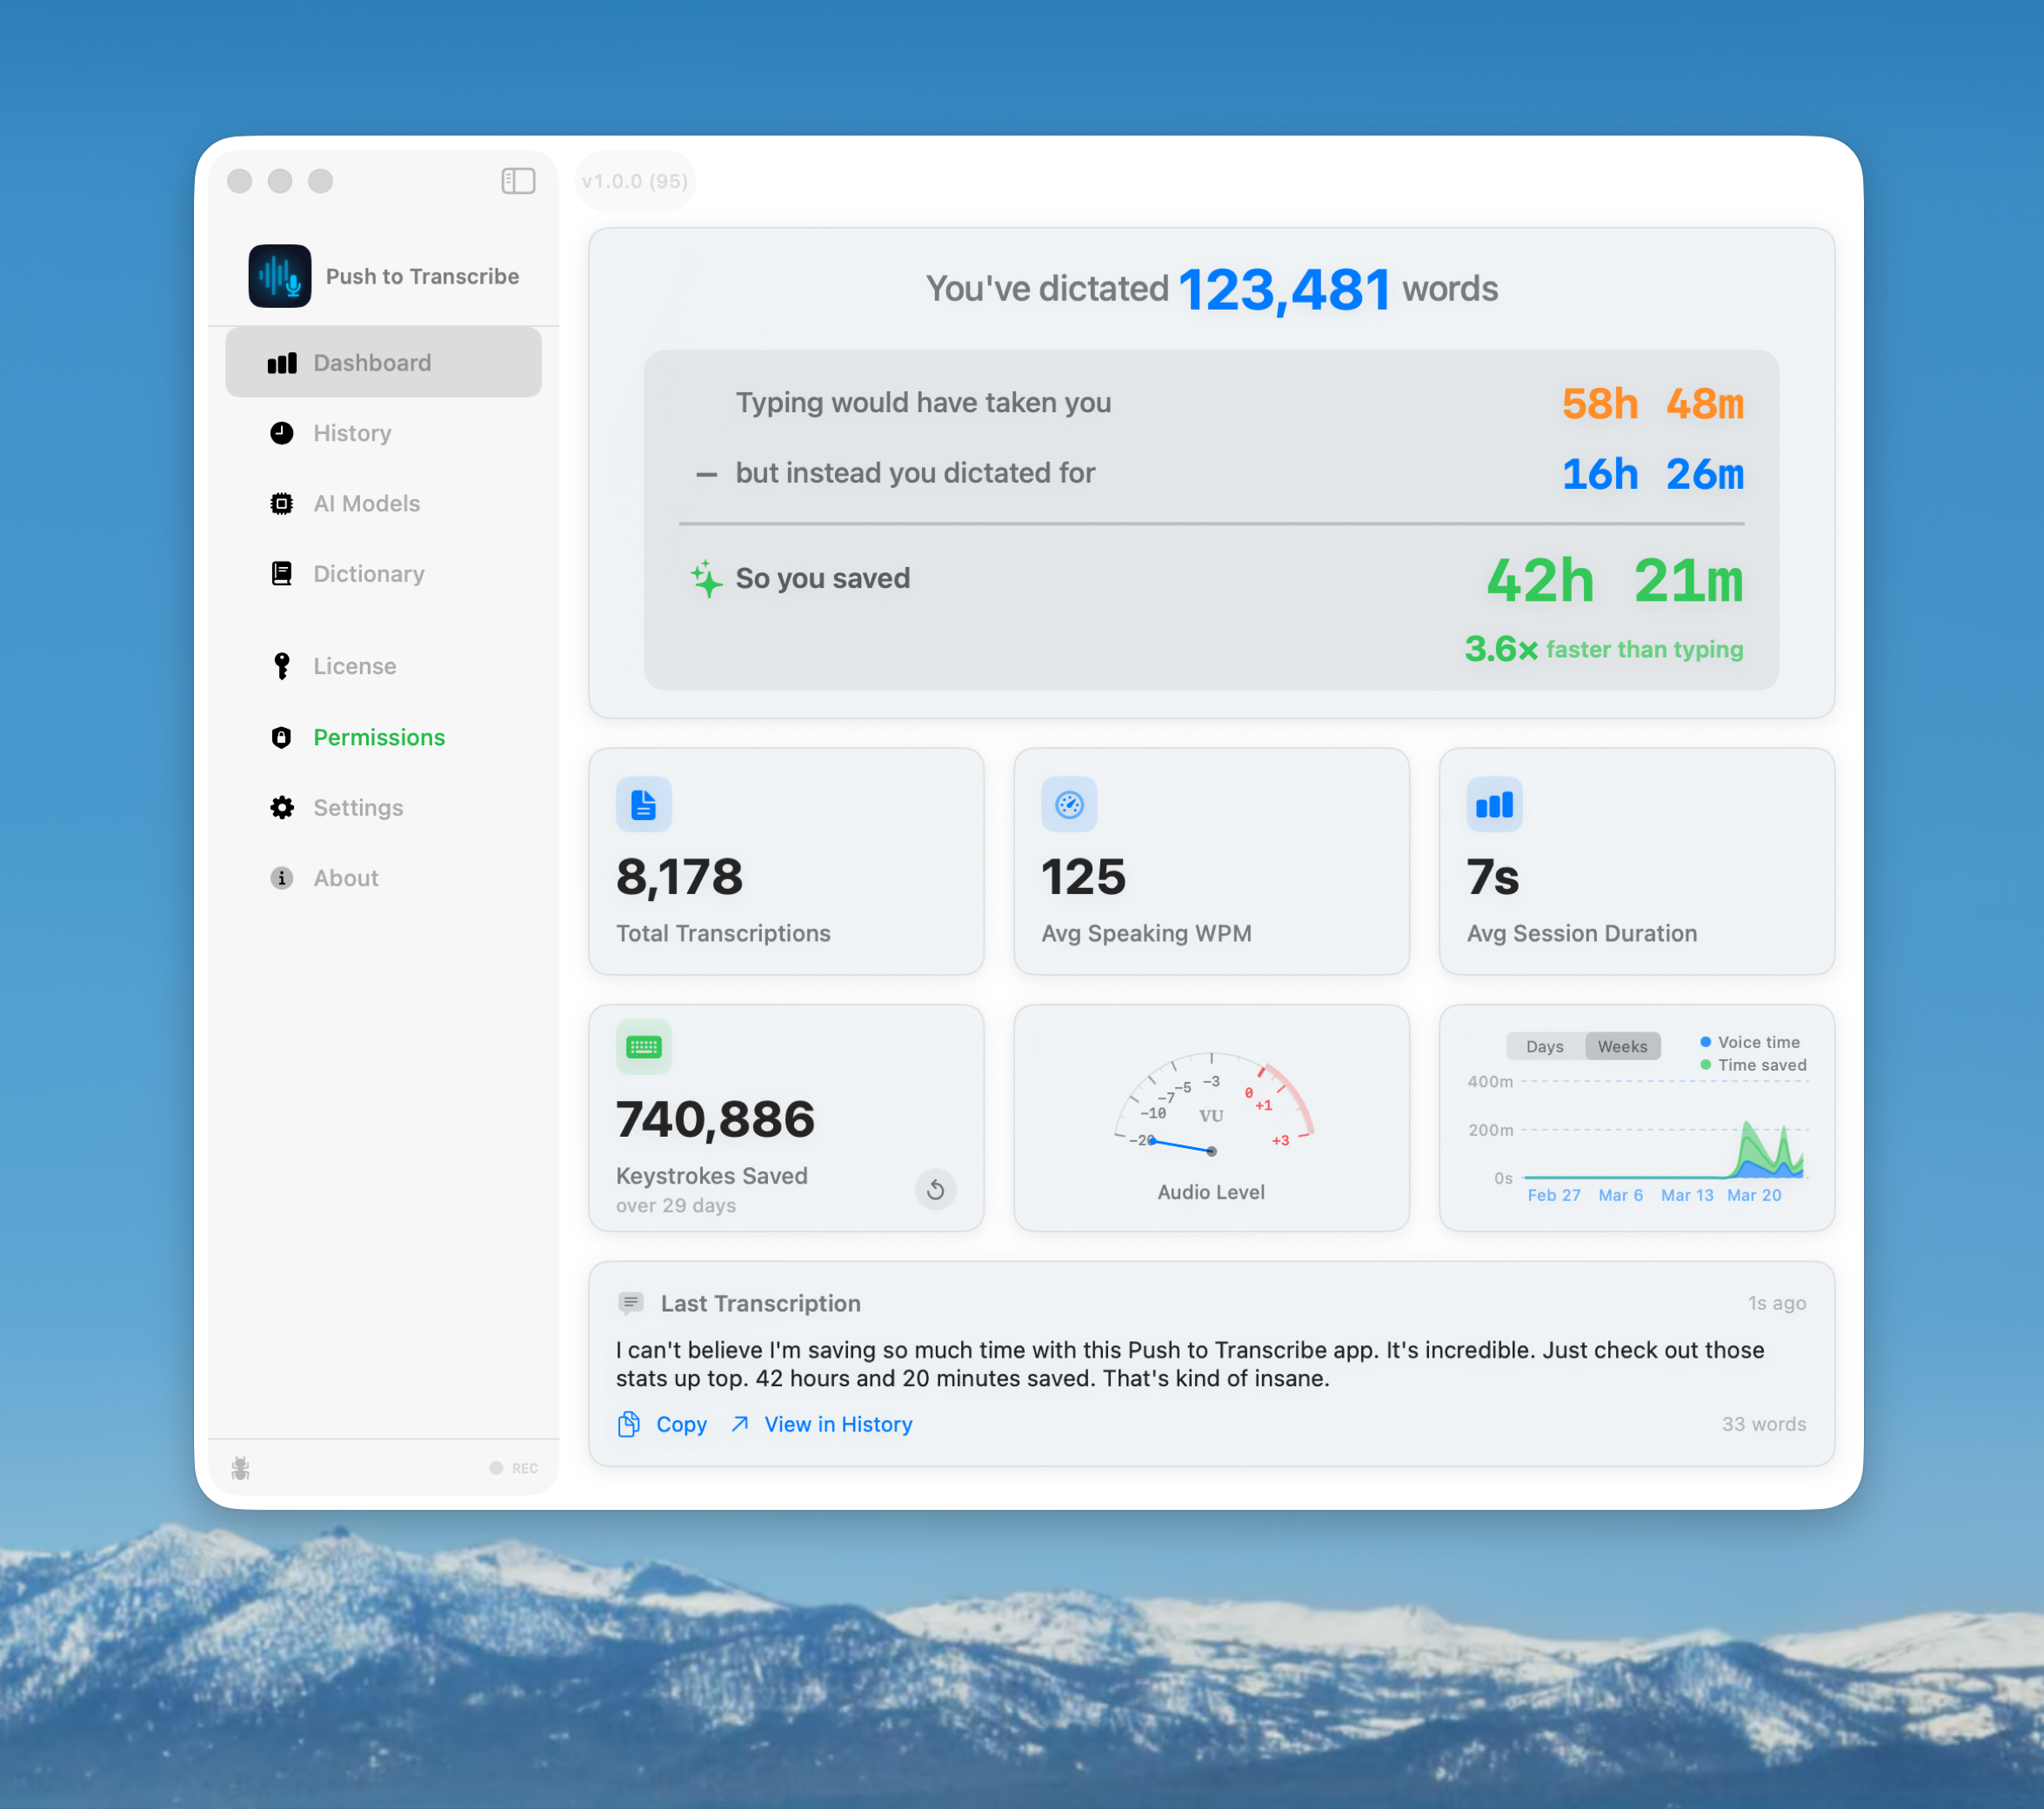Switch the chart to Days view
2044x1809 pixels.
click(x=1544, y=1045)
